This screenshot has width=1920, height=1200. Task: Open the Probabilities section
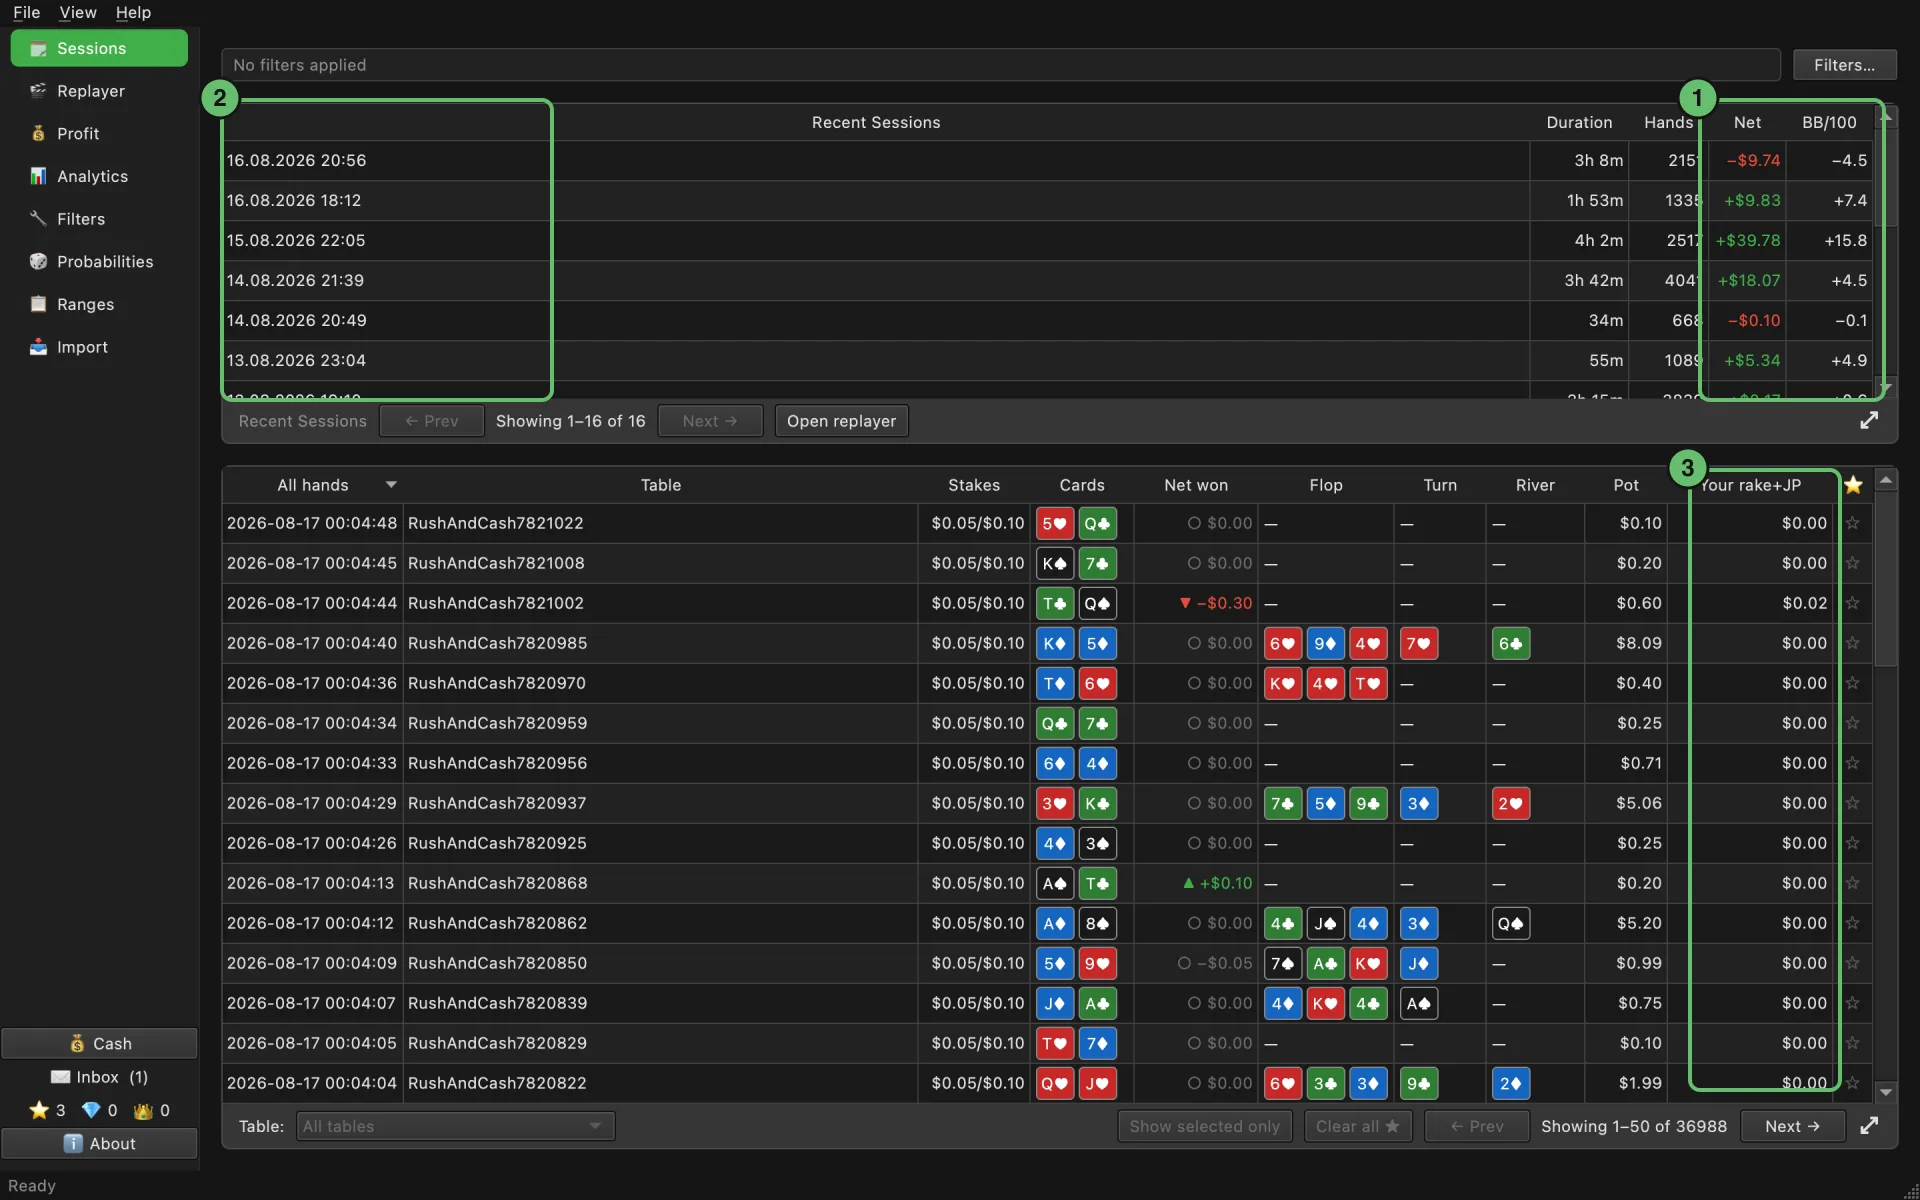click(x=98, y=262)
